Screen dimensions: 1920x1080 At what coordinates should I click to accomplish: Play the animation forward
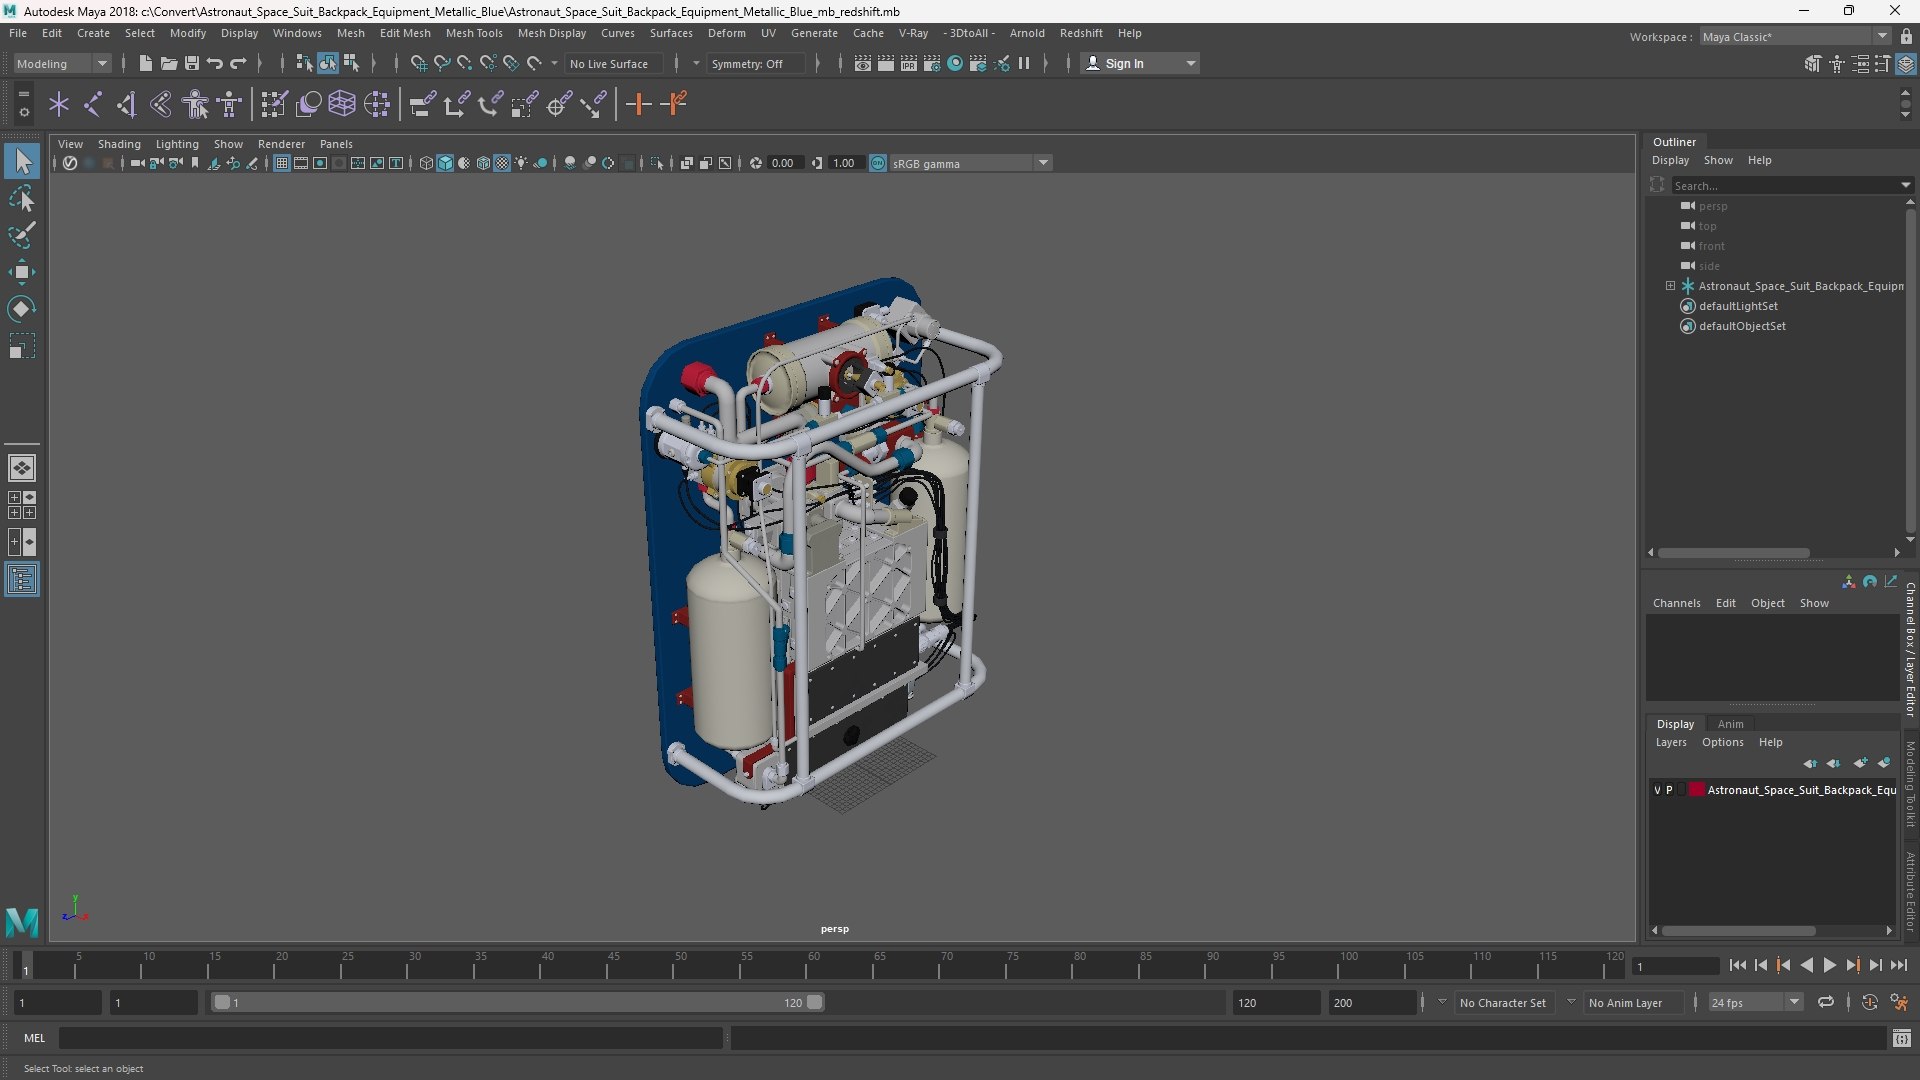click(x=1829, y=965)
